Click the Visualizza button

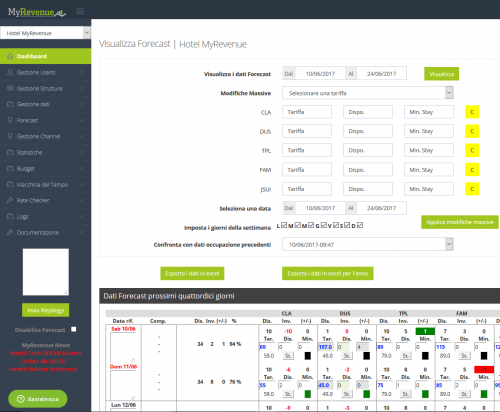pyautogui.click(x=441, y=74)
